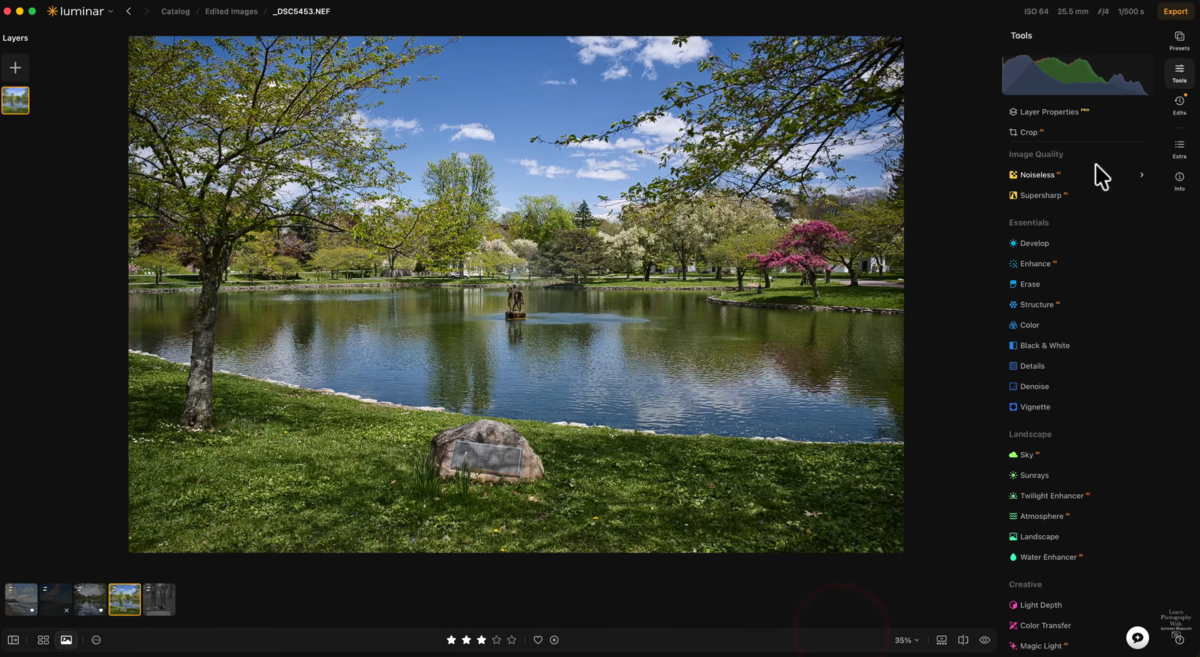Expand the Noiseless tool arrow
The height and width of the screenshot is (657, 1200).
click(1142, 175)
